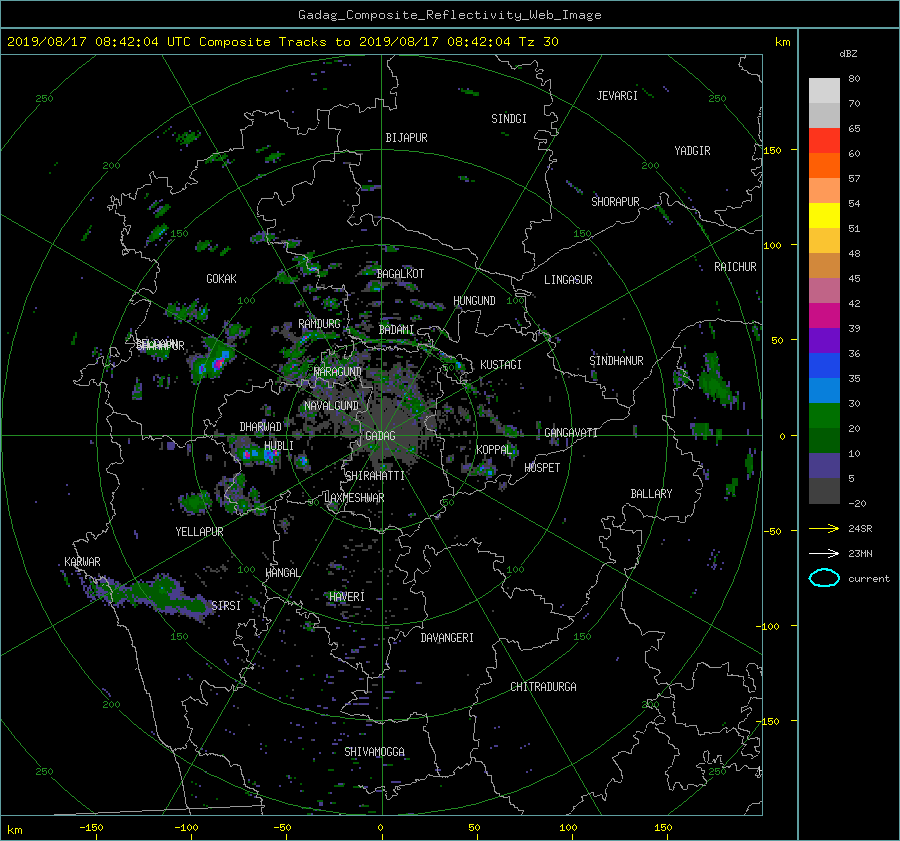Screen dimensions: 900x841
Task: Click the KARWAR city label
Action: [82, 561]
